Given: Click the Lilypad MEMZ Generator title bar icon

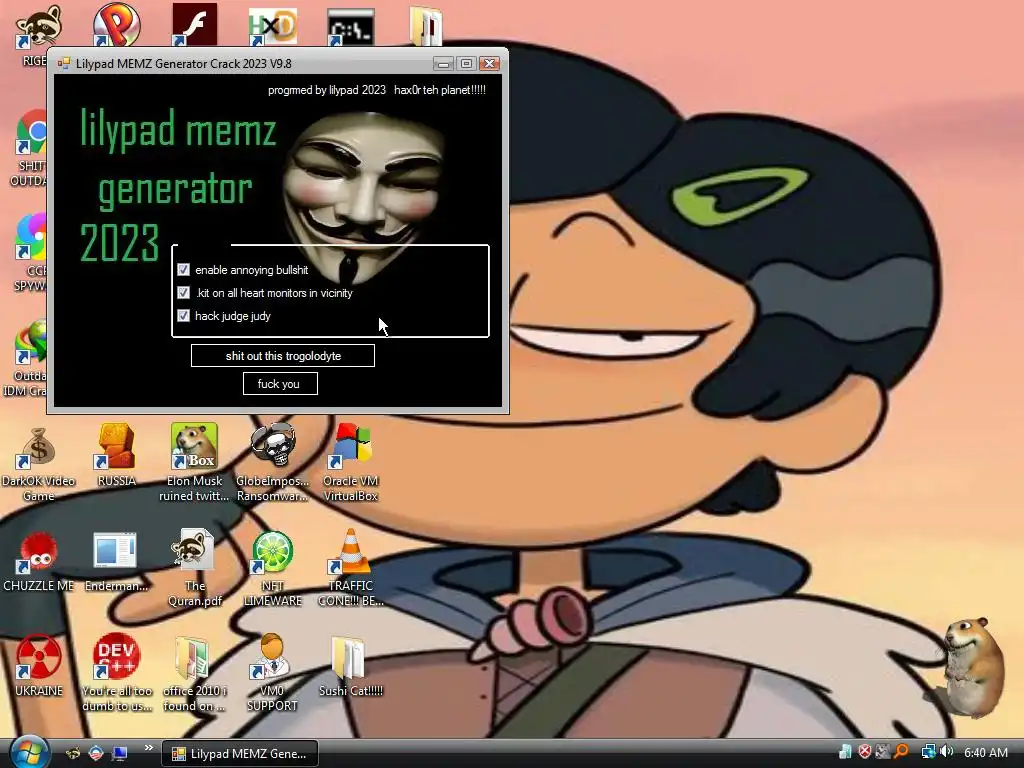Looking at the screenshot, I should tap(63, 63).
